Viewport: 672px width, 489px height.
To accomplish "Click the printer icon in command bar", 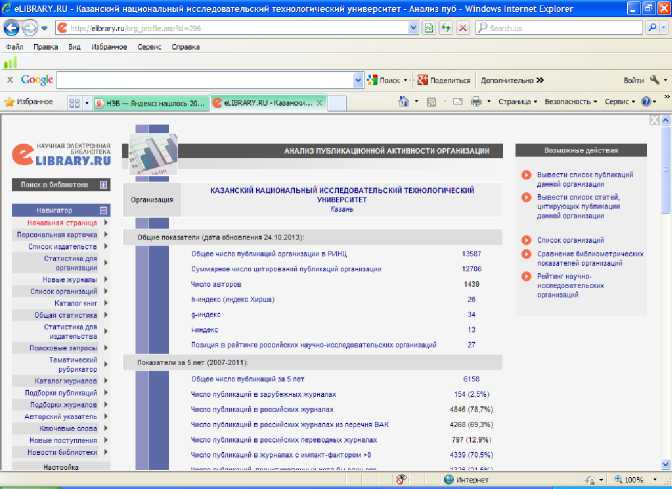I will (x=477, y=102).
